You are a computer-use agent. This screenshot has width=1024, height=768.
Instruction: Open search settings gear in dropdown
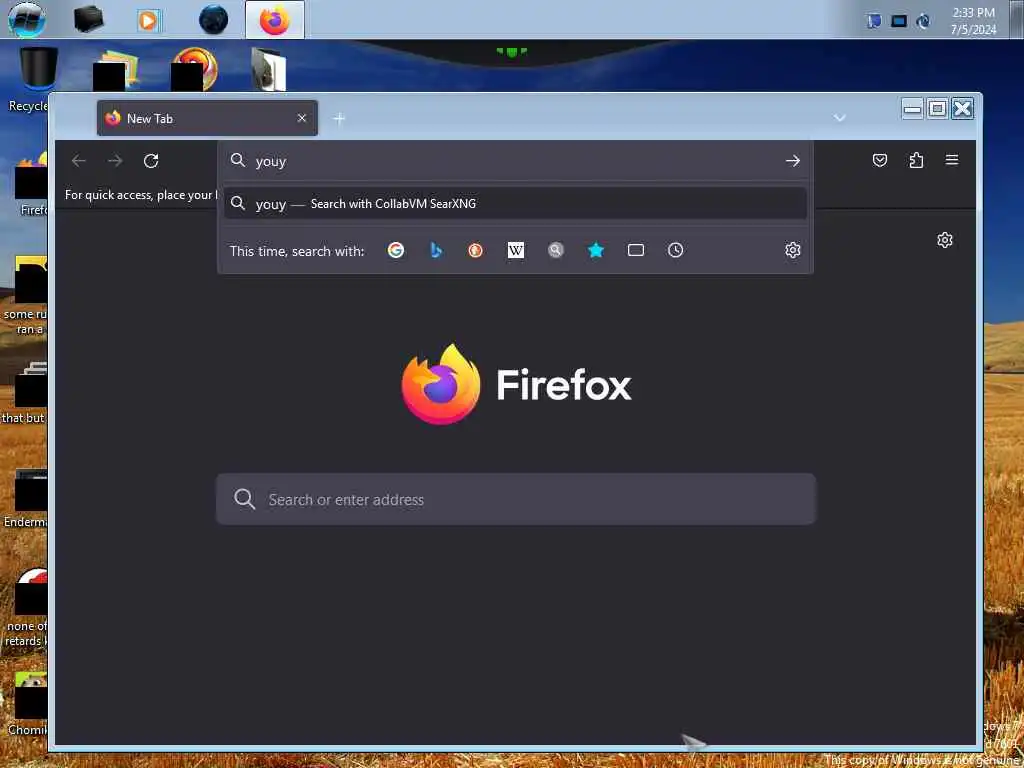pos(793,250)
